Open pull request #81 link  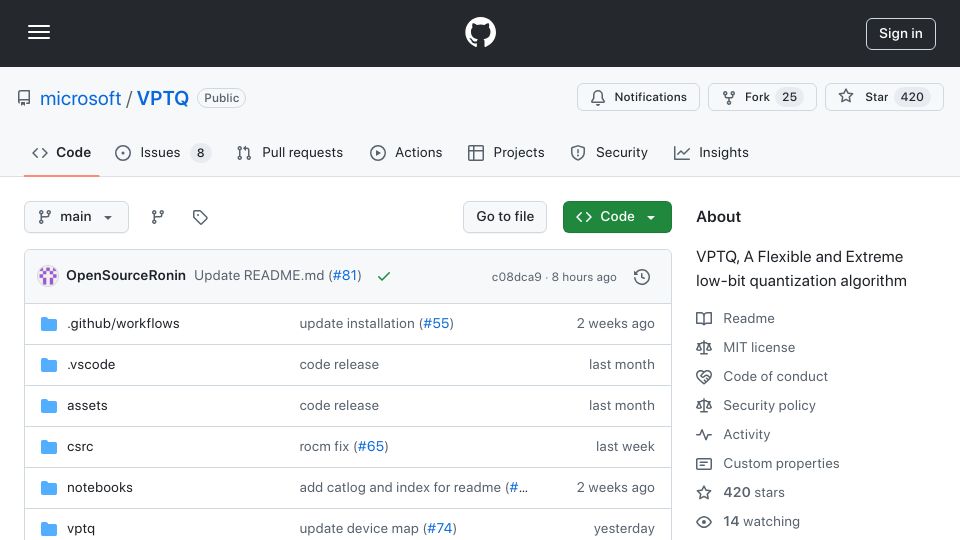345,276
